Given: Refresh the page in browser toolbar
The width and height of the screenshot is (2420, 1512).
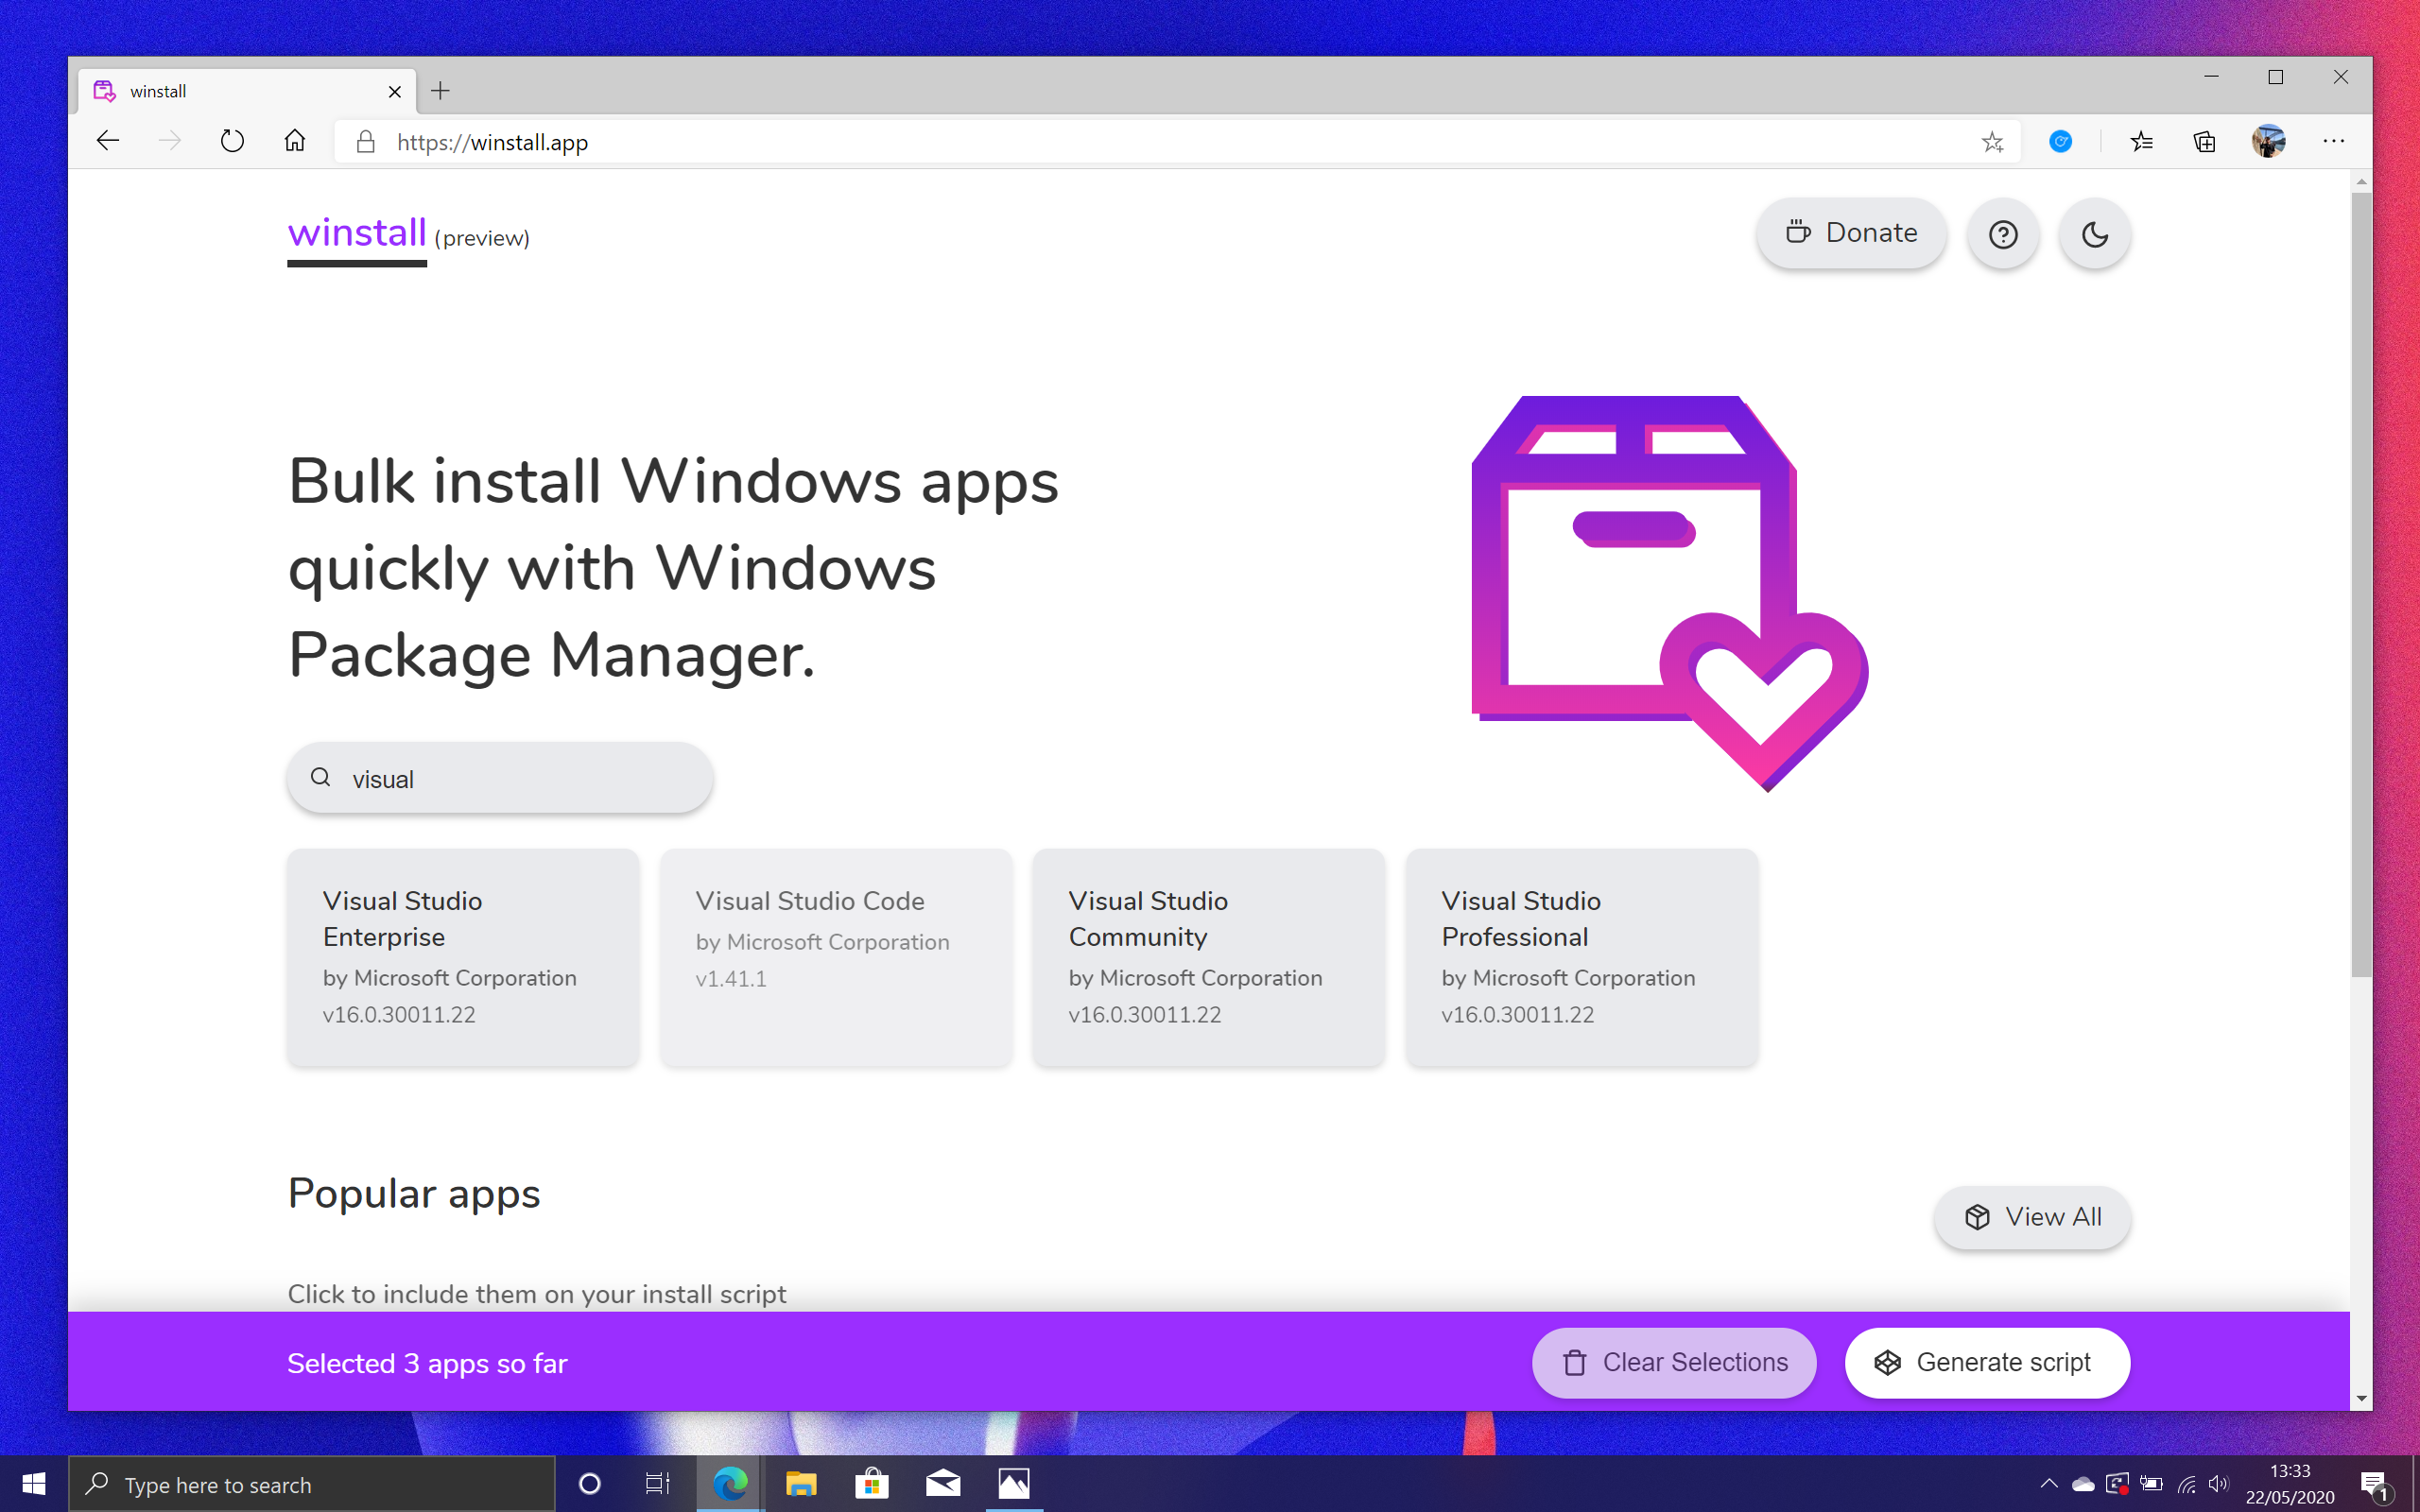Looking at the screenshot, I should [x=232, y=141].
